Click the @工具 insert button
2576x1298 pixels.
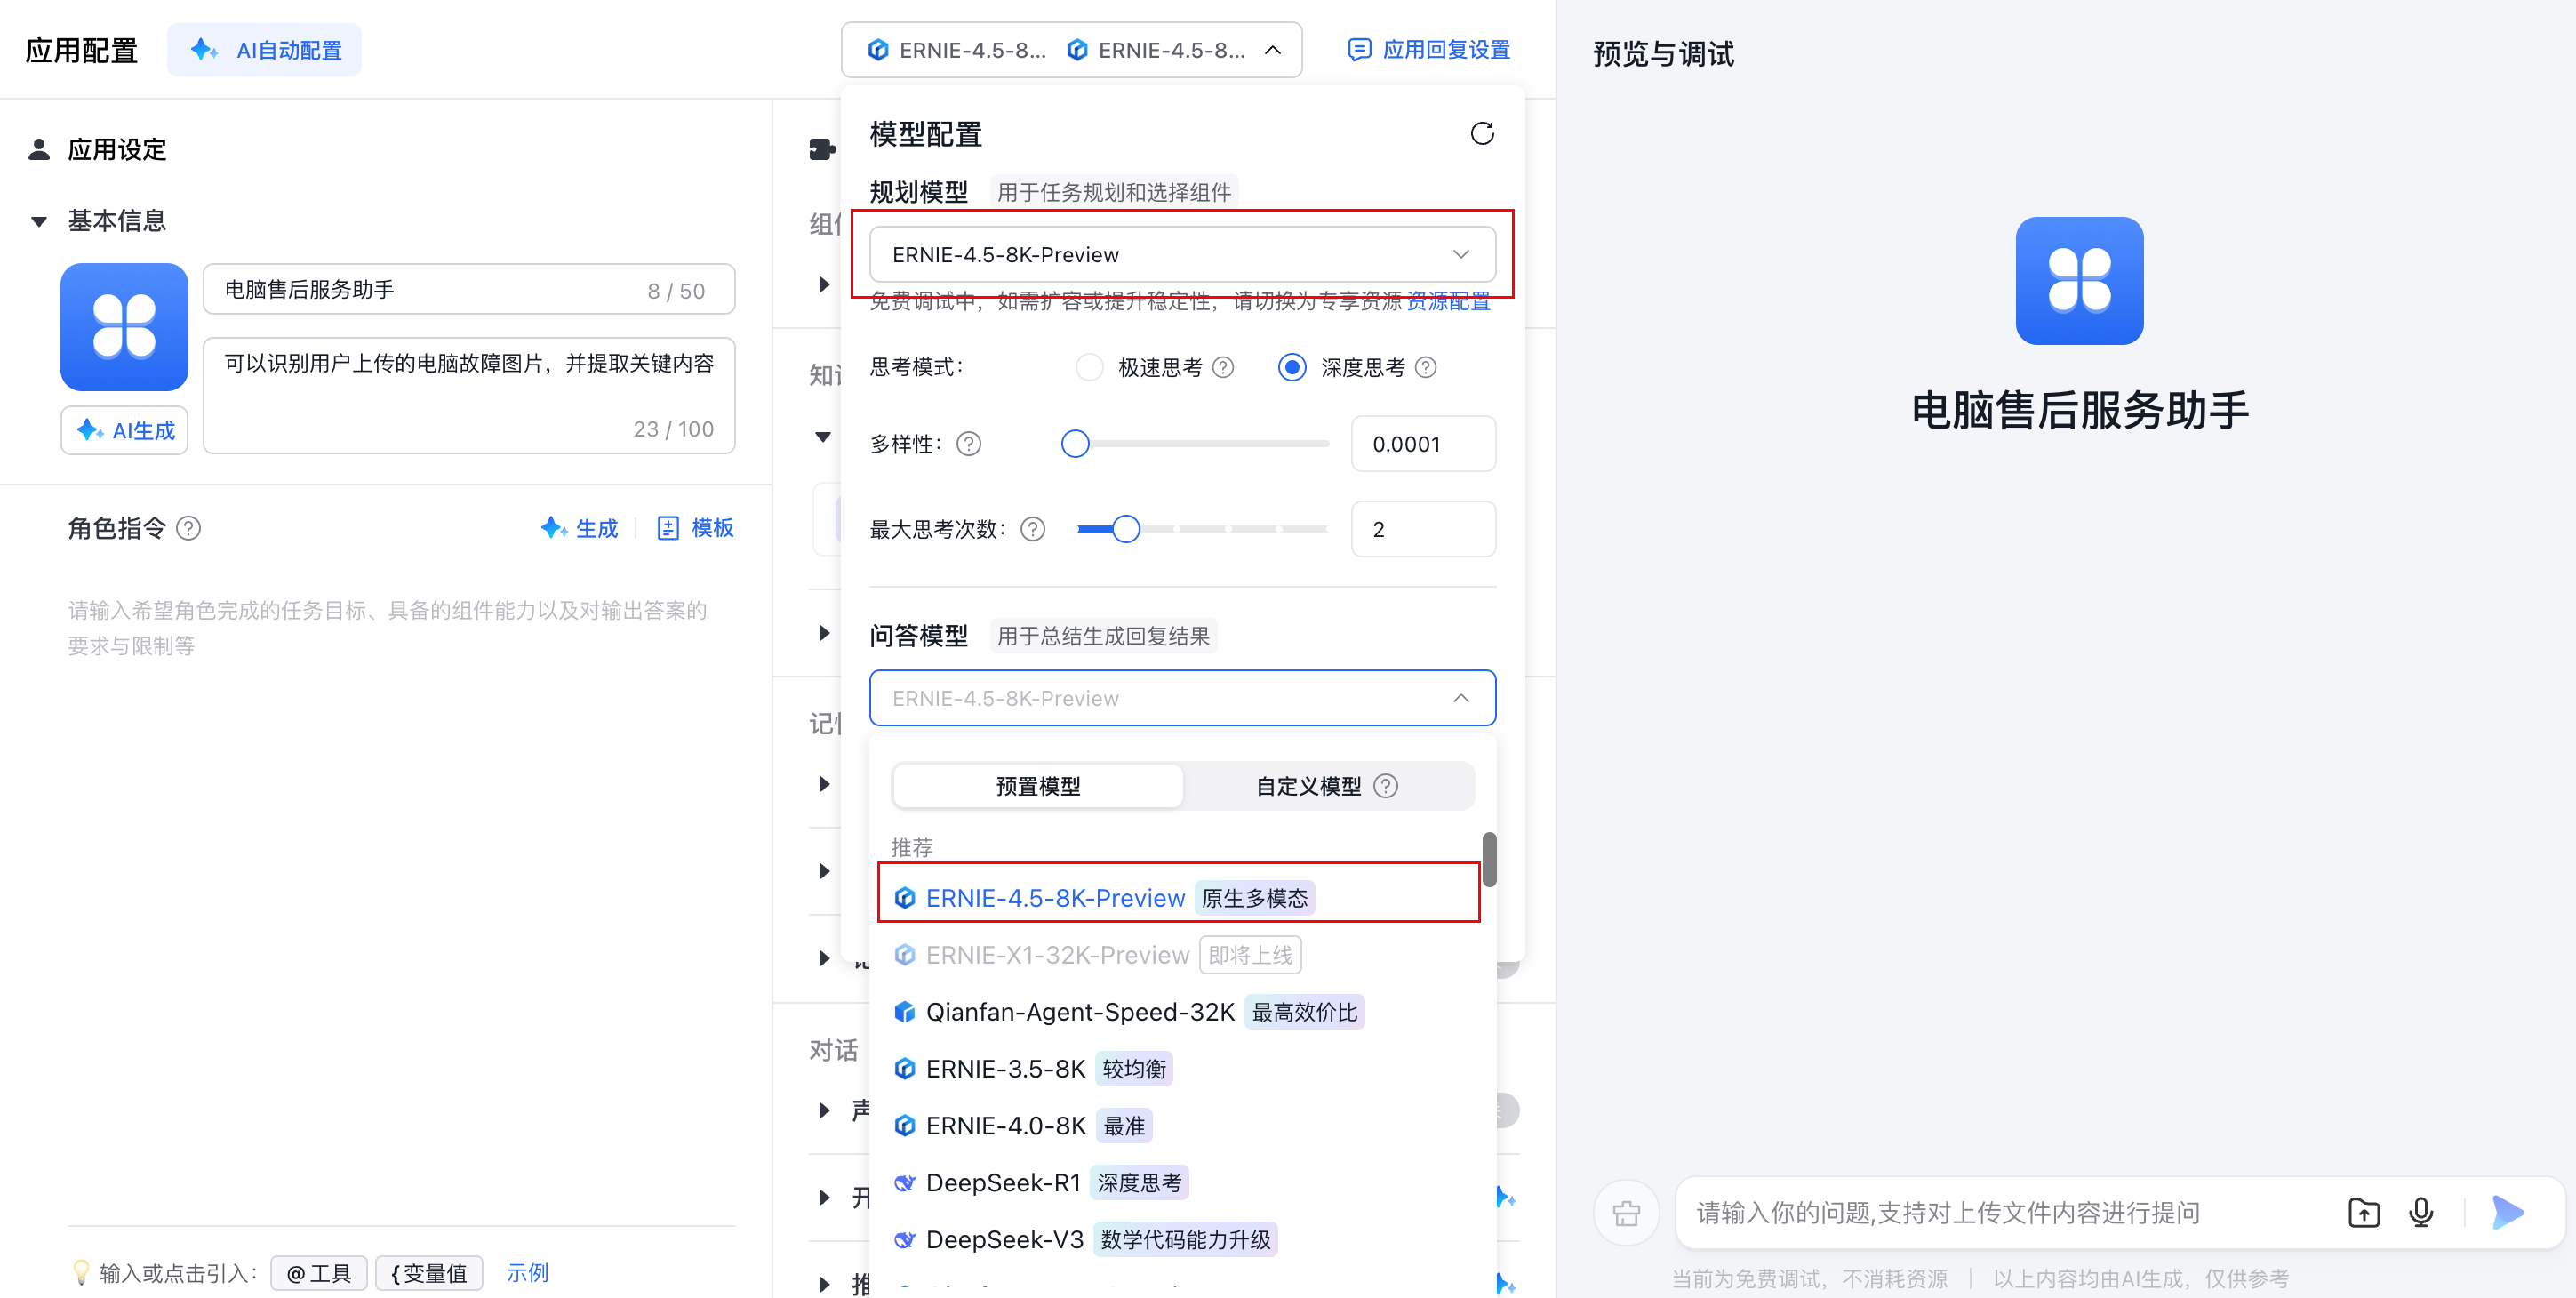click(x=319, y=1273)
